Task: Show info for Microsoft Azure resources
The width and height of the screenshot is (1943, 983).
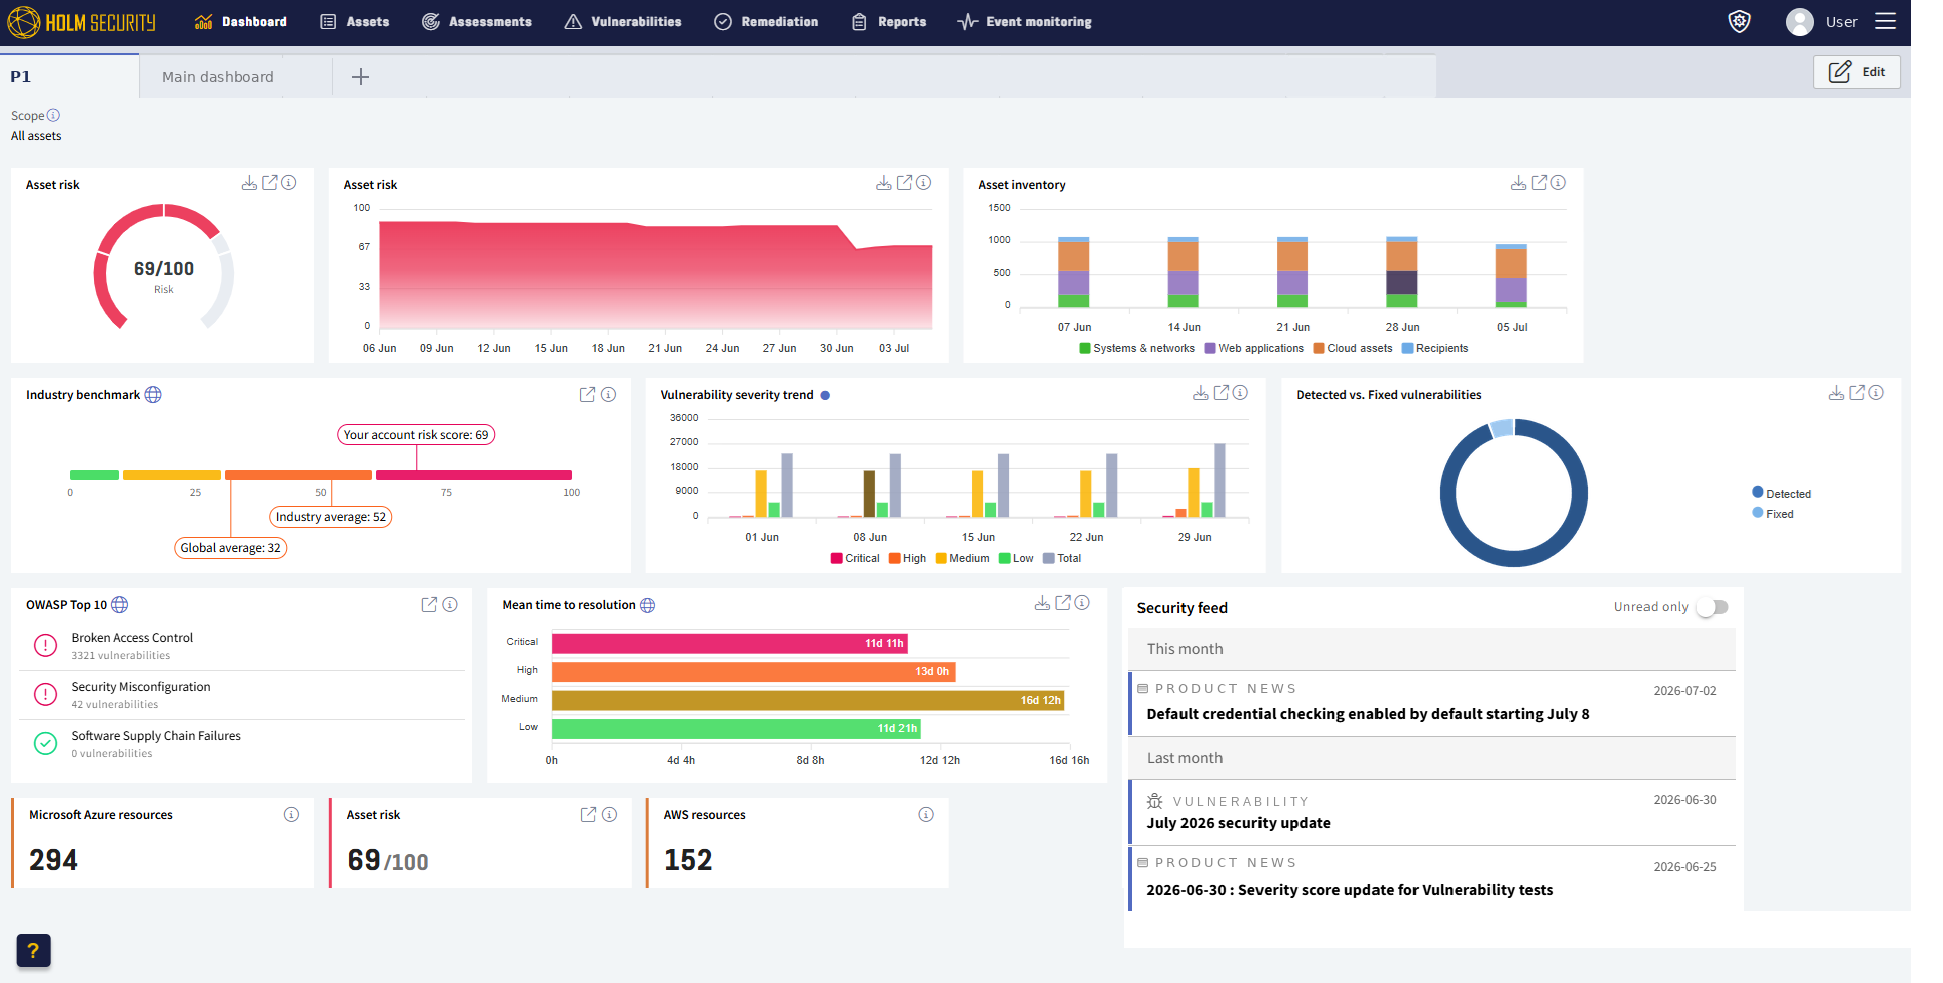Action: pyautogui.click(x=291, y=815)
